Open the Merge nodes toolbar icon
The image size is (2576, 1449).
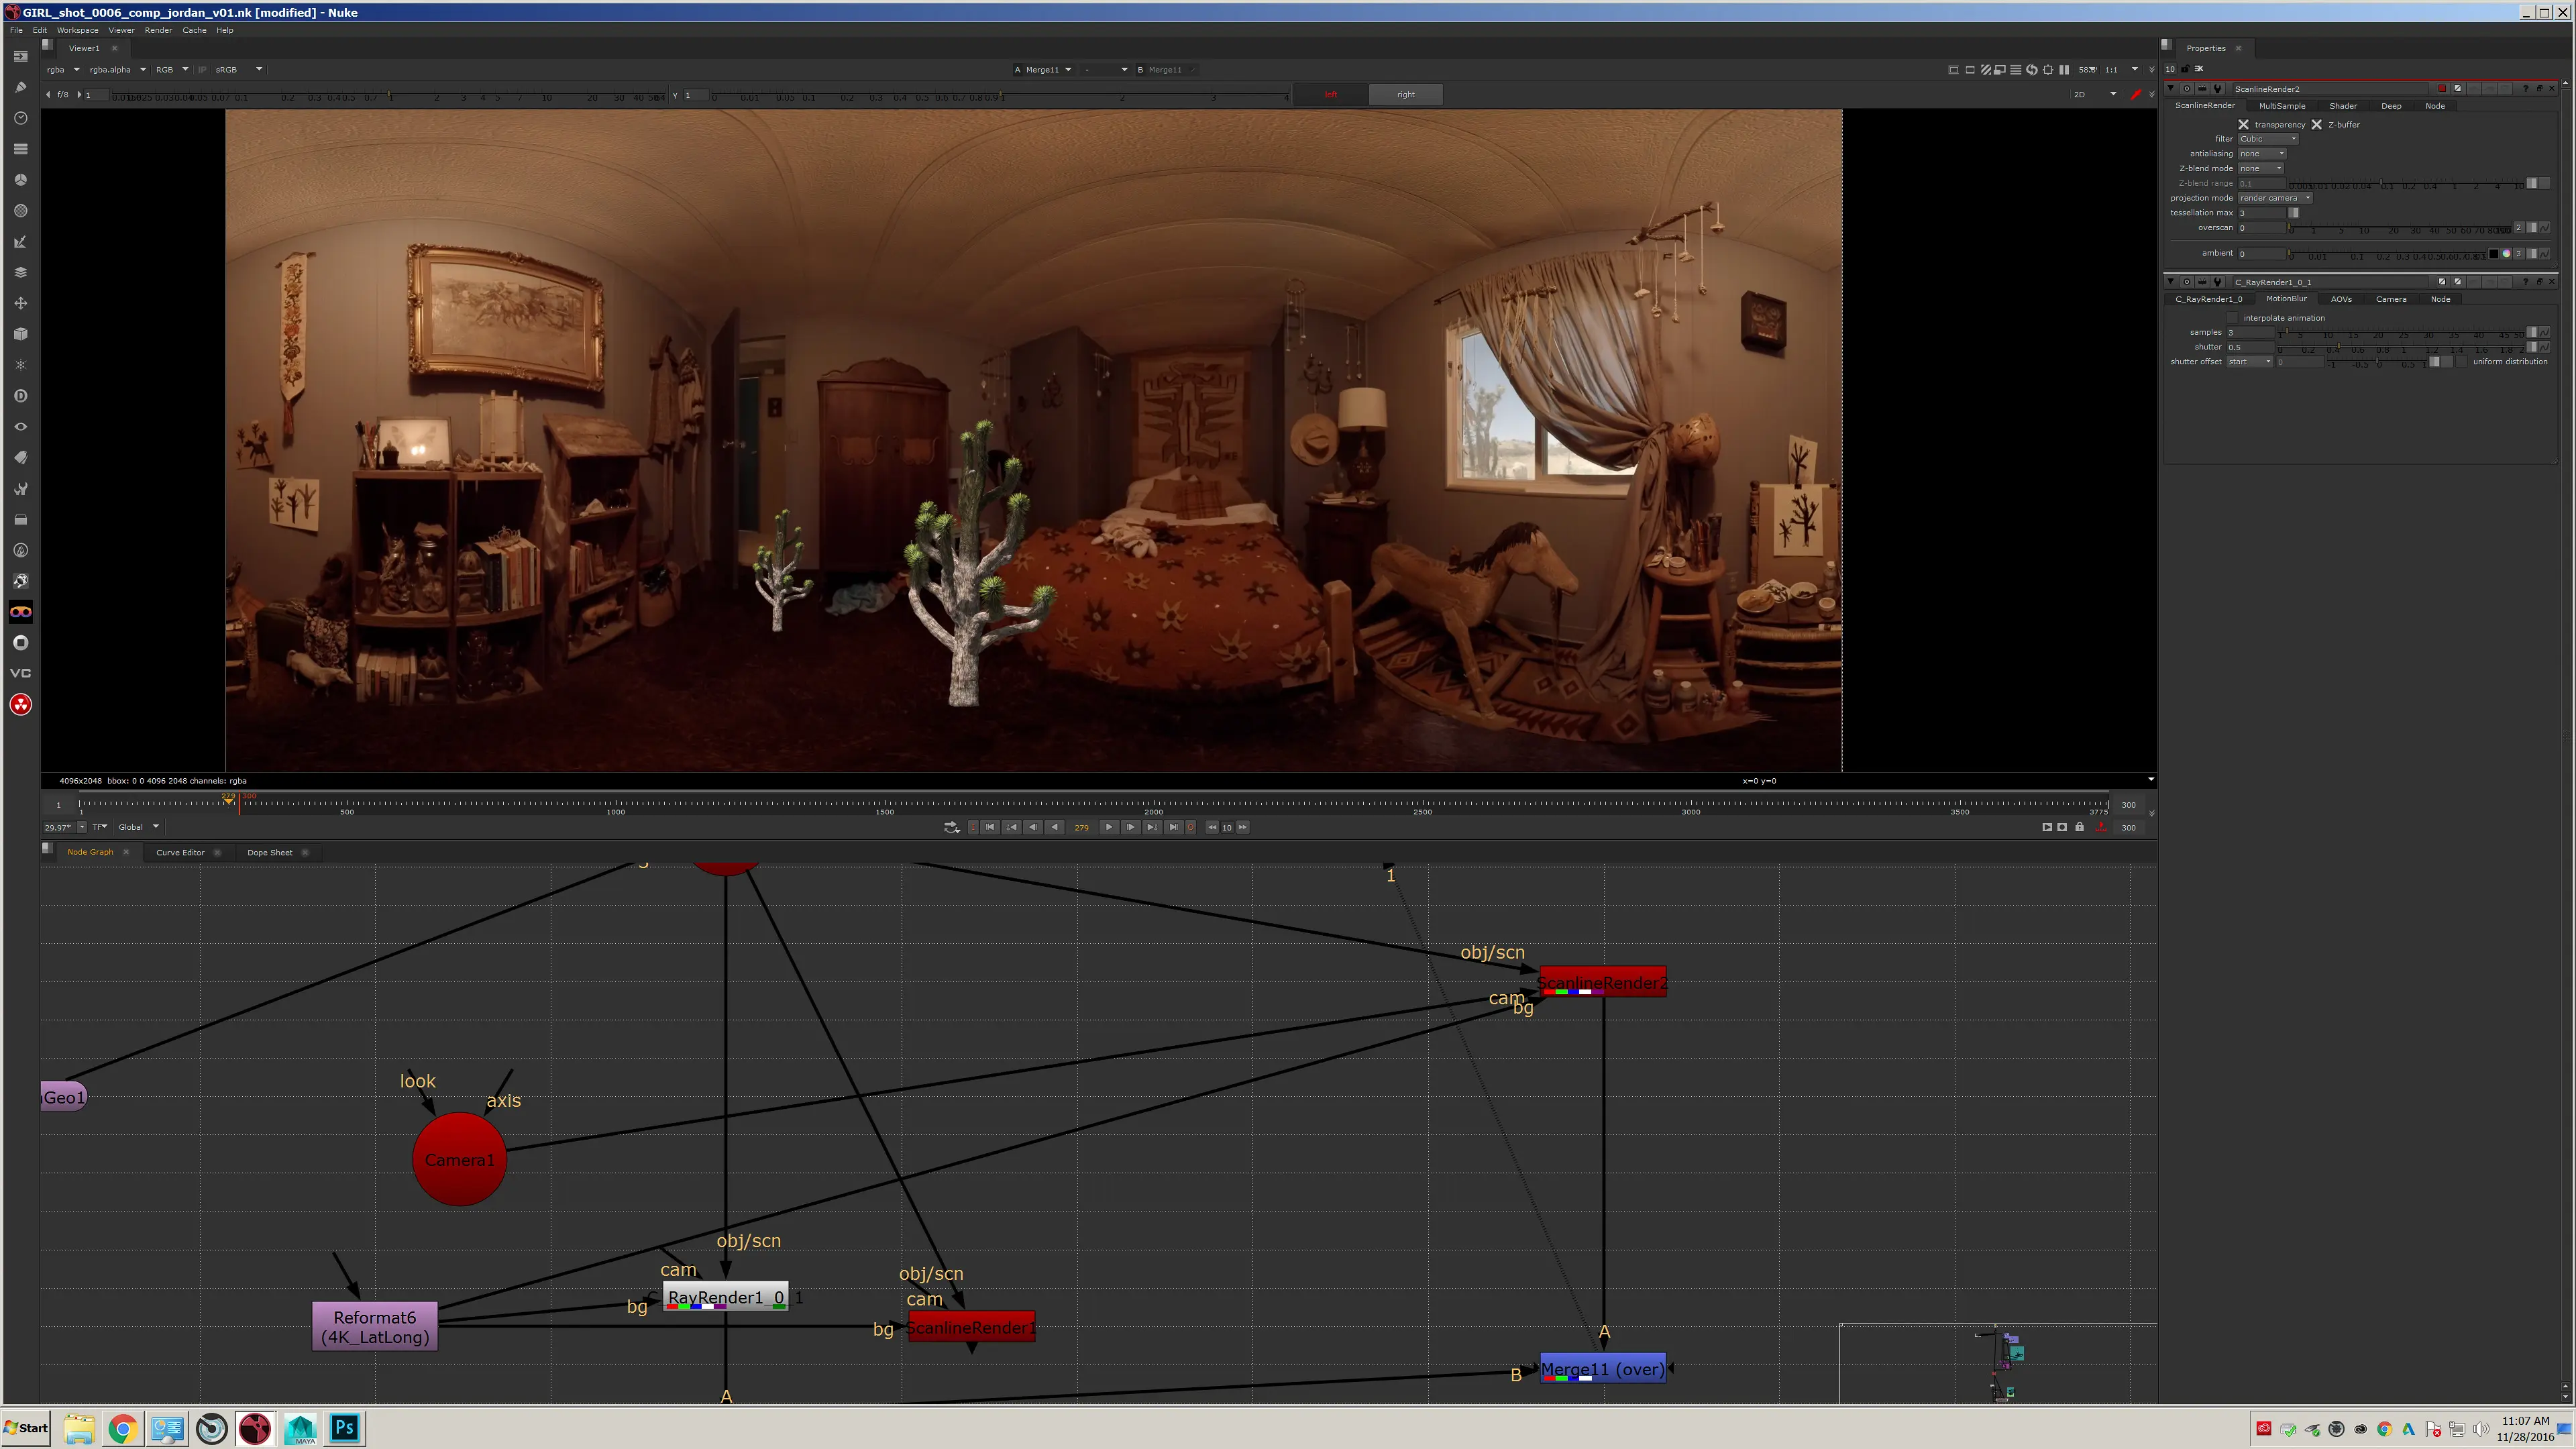click(x=20, y=272)
